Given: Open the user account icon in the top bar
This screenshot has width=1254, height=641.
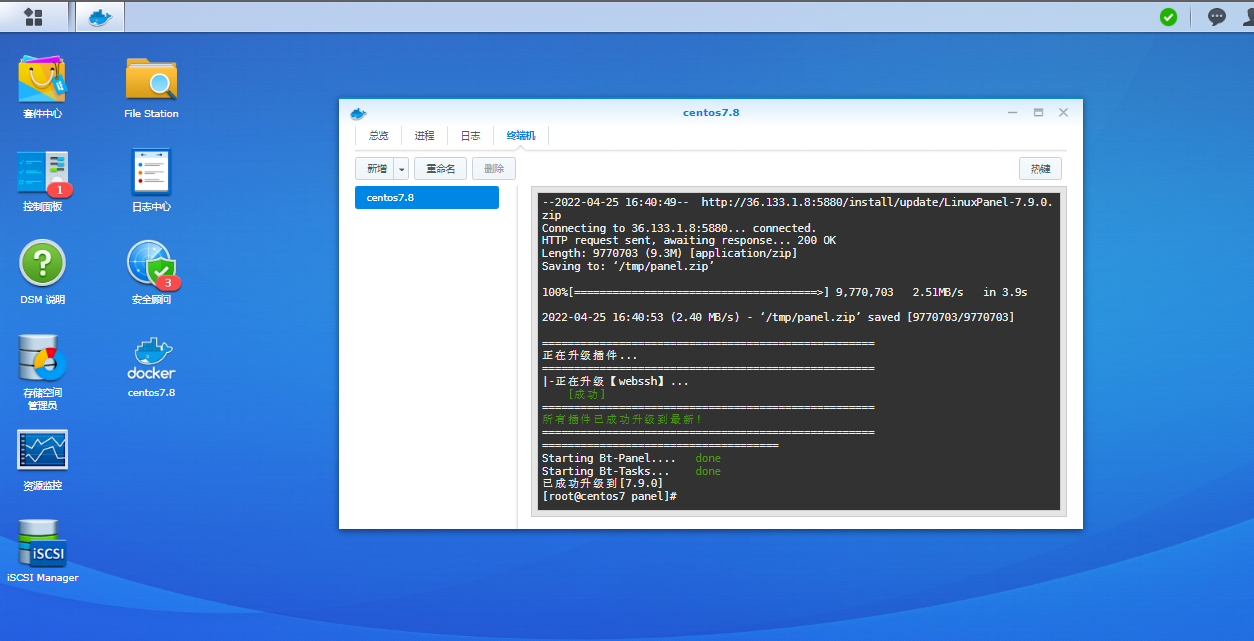Looking at the screenshot, I should (x=1246, y=17).
